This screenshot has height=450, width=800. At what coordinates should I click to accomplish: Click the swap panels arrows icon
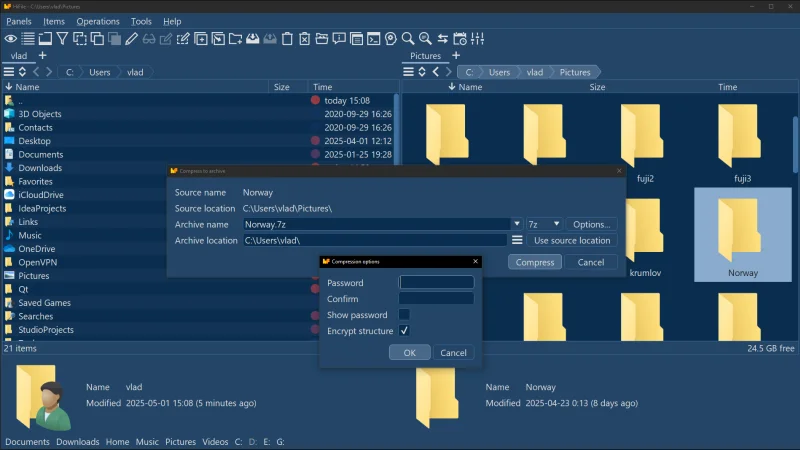click(443, 39)
